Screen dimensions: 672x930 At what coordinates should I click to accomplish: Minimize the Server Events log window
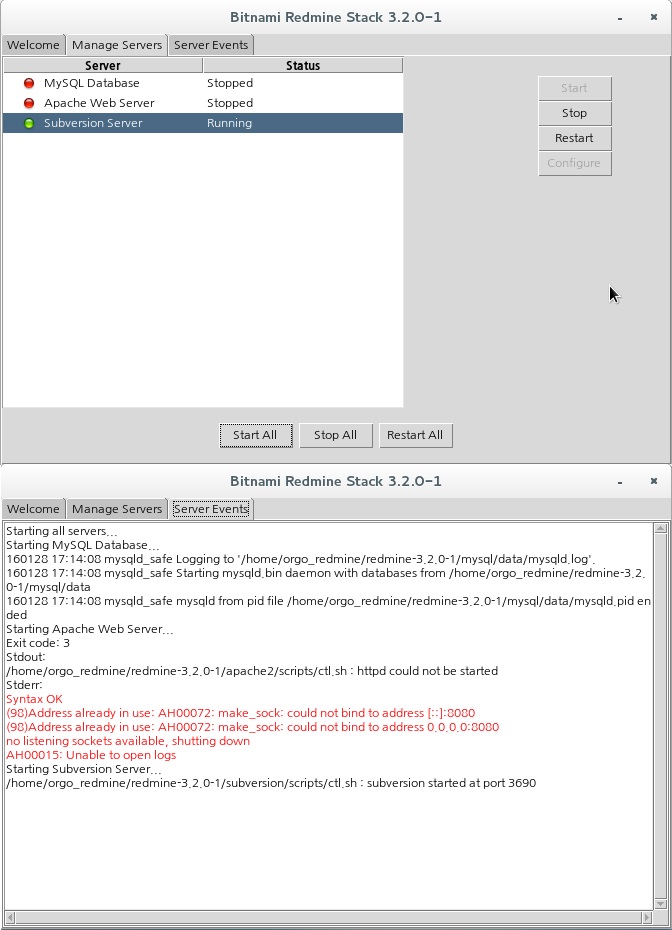coord(621,481)
